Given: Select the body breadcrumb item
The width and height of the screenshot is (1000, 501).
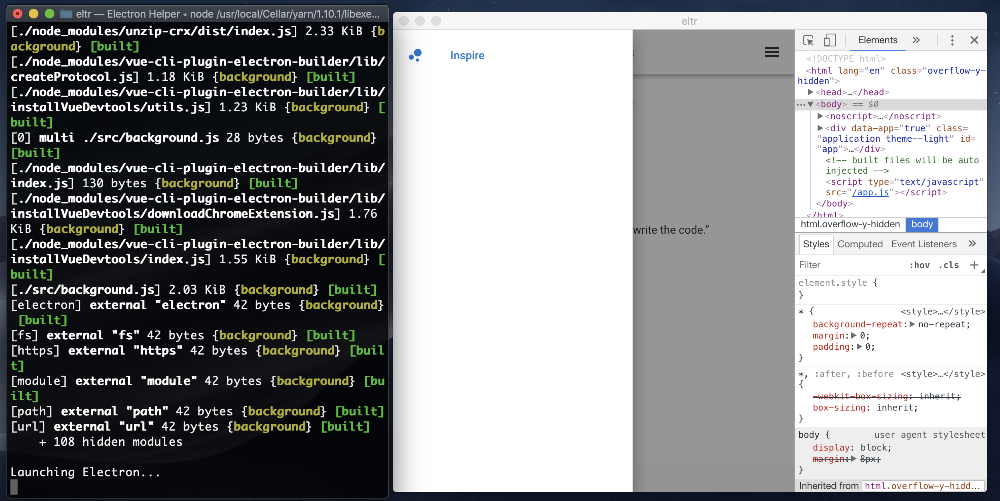Looking at the screenshot, I should (x=922, y=224).
